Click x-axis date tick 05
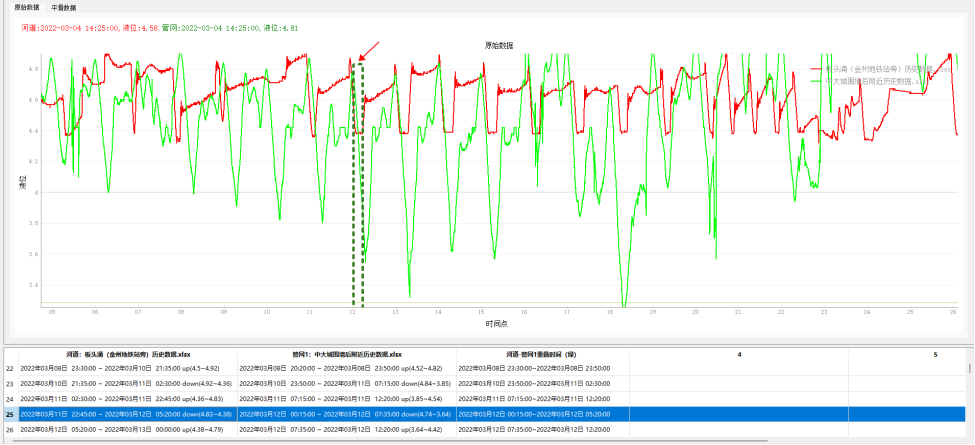 click(x=52, y=311)
